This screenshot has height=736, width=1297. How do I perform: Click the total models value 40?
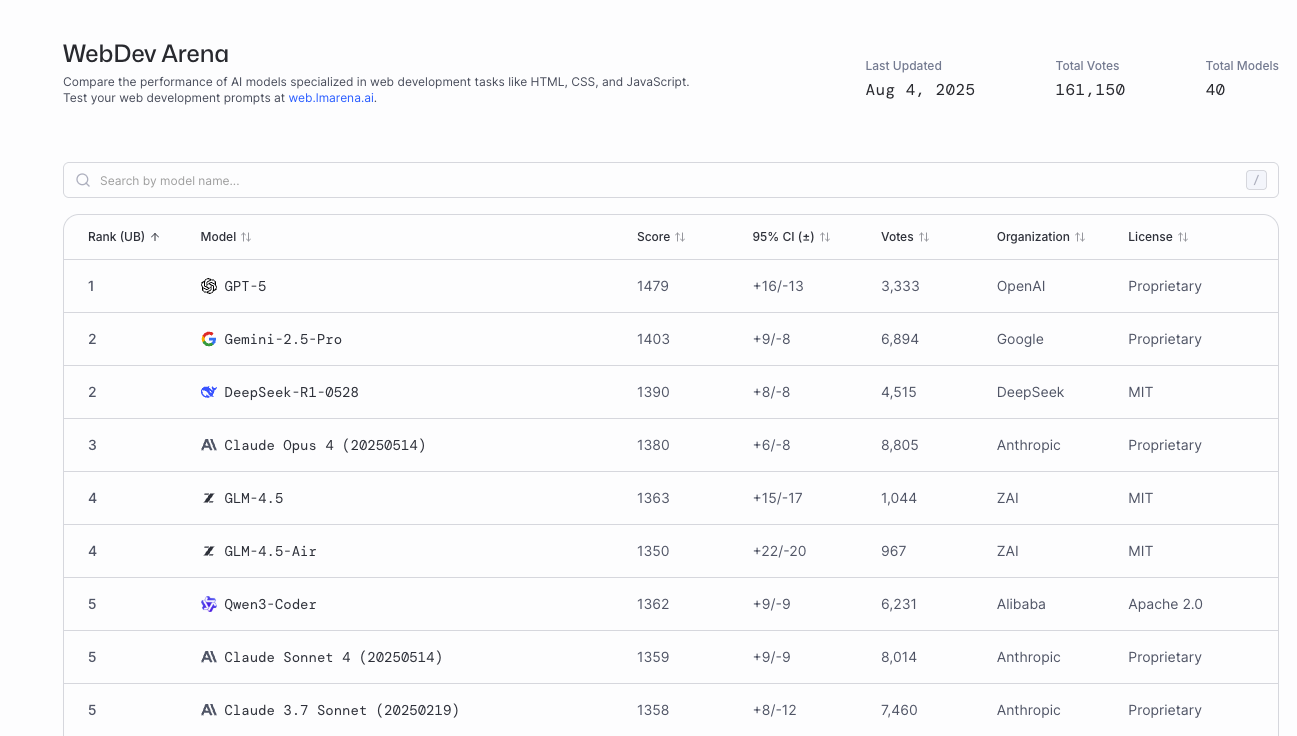tap(1215, 90)
